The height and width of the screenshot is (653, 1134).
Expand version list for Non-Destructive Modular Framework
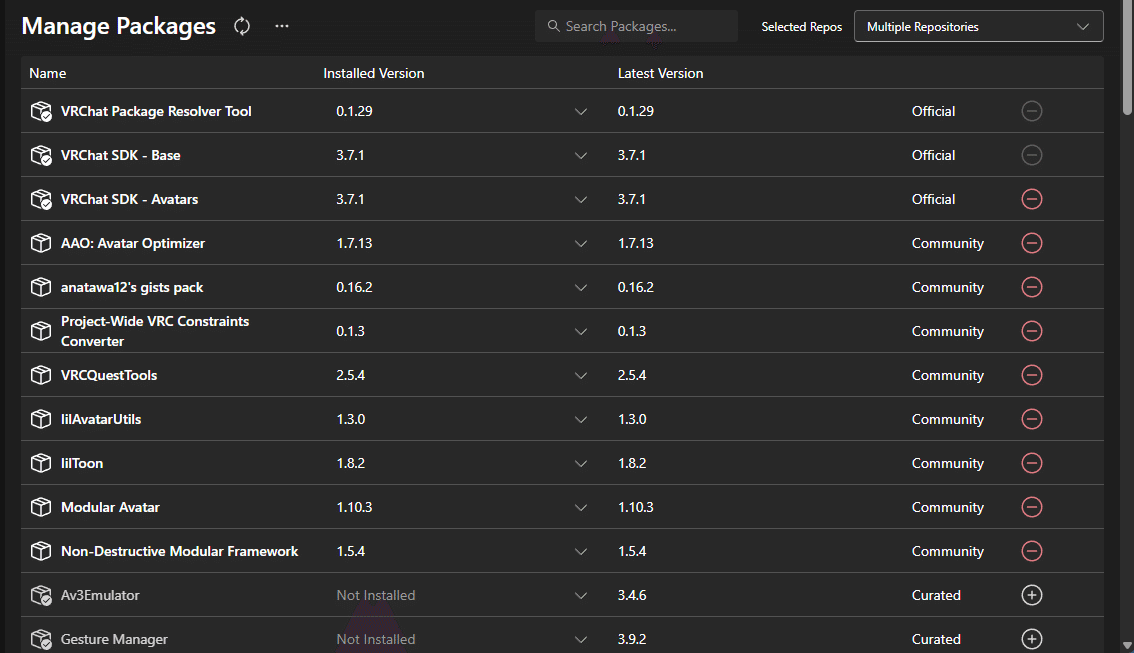tap(581, 551)
